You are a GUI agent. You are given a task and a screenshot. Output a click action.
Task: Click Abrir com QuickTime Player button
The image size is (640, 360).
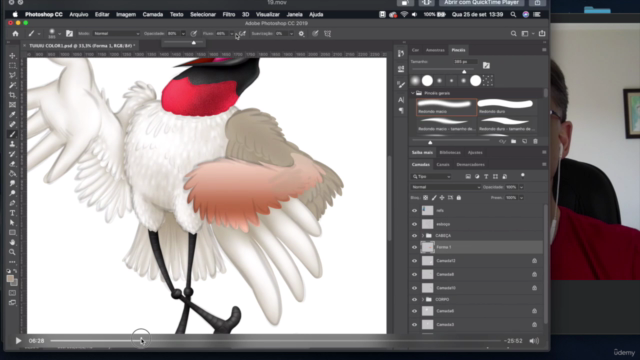click(481, 2)
